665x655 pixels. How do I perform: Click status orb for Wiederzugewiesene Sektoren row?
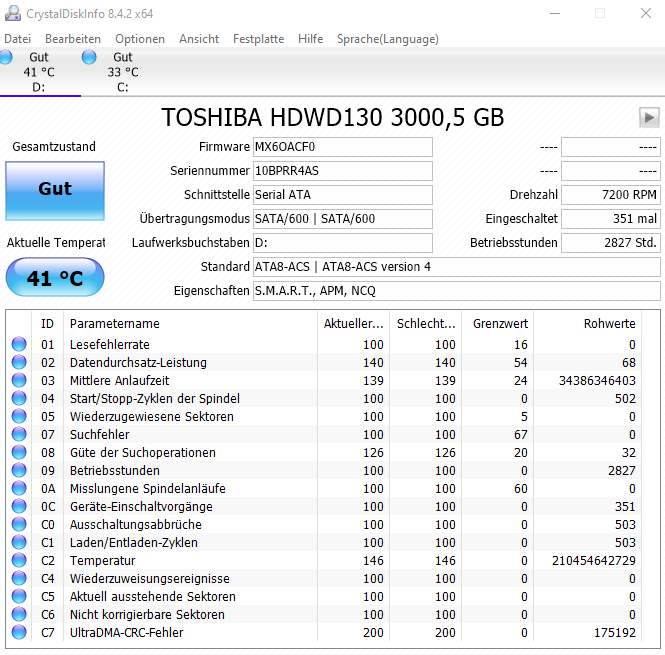click(19, 416)
